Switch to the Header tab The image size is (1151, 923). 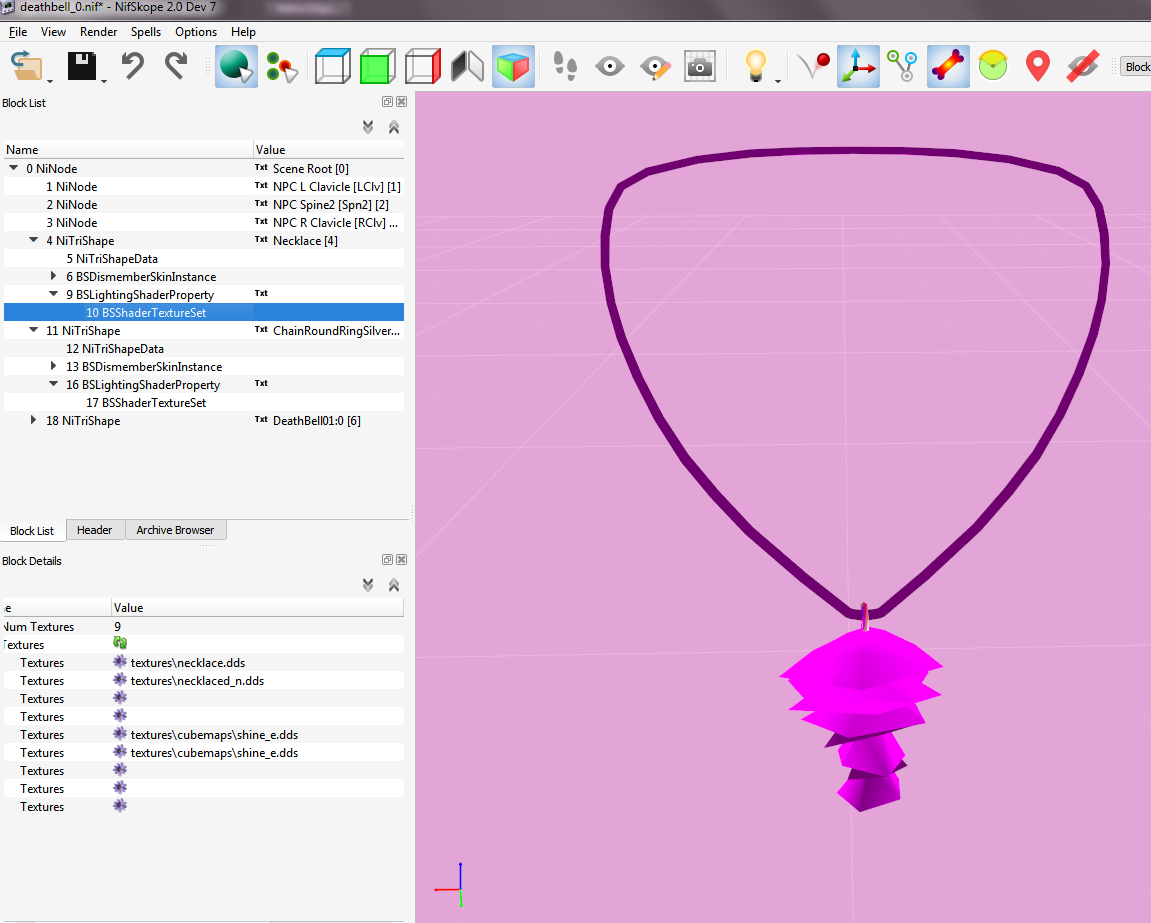point(95,529)
